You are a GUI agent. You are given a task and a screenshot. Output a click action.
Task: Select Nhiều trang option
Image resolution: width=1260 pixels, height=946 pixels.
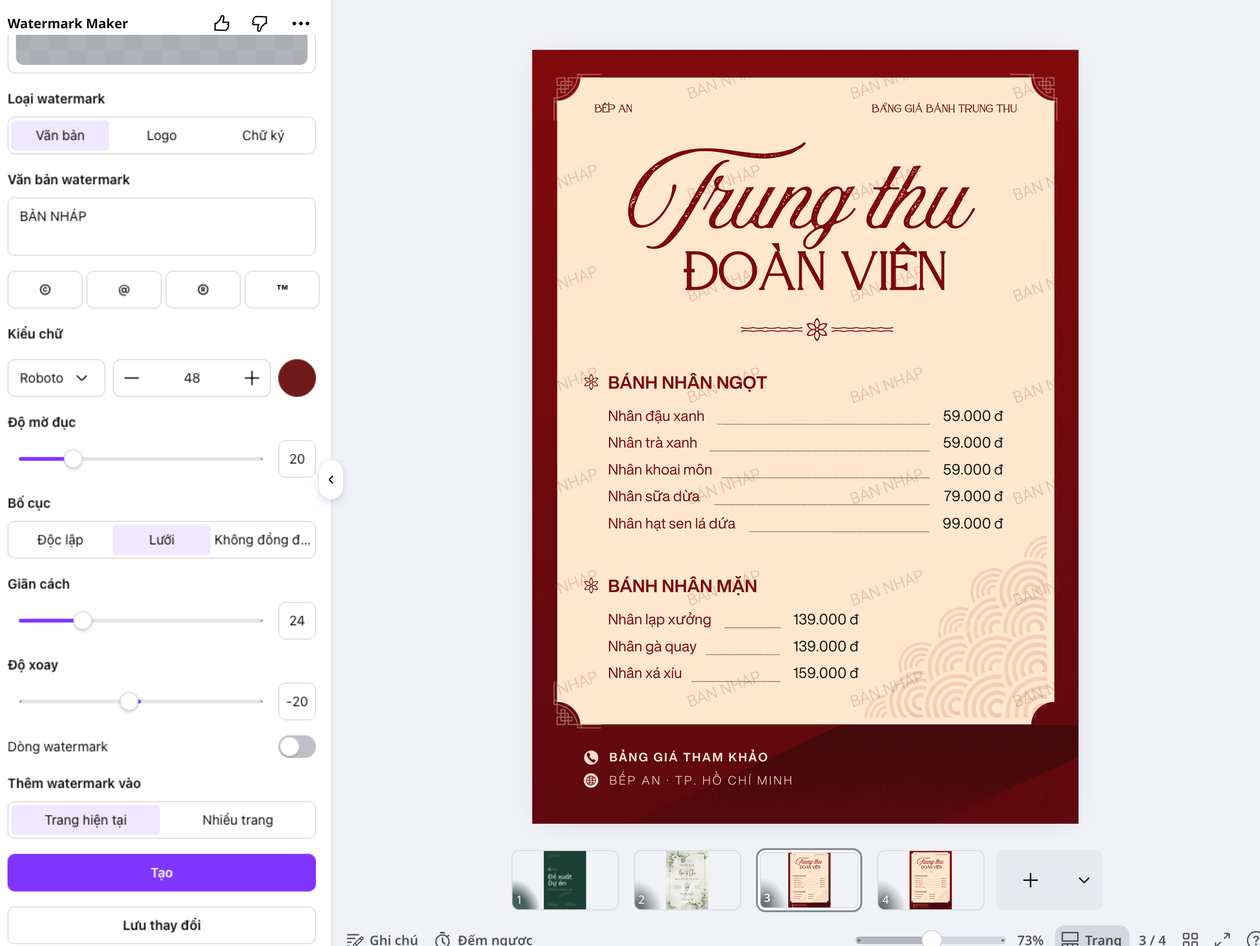[238, 820]
